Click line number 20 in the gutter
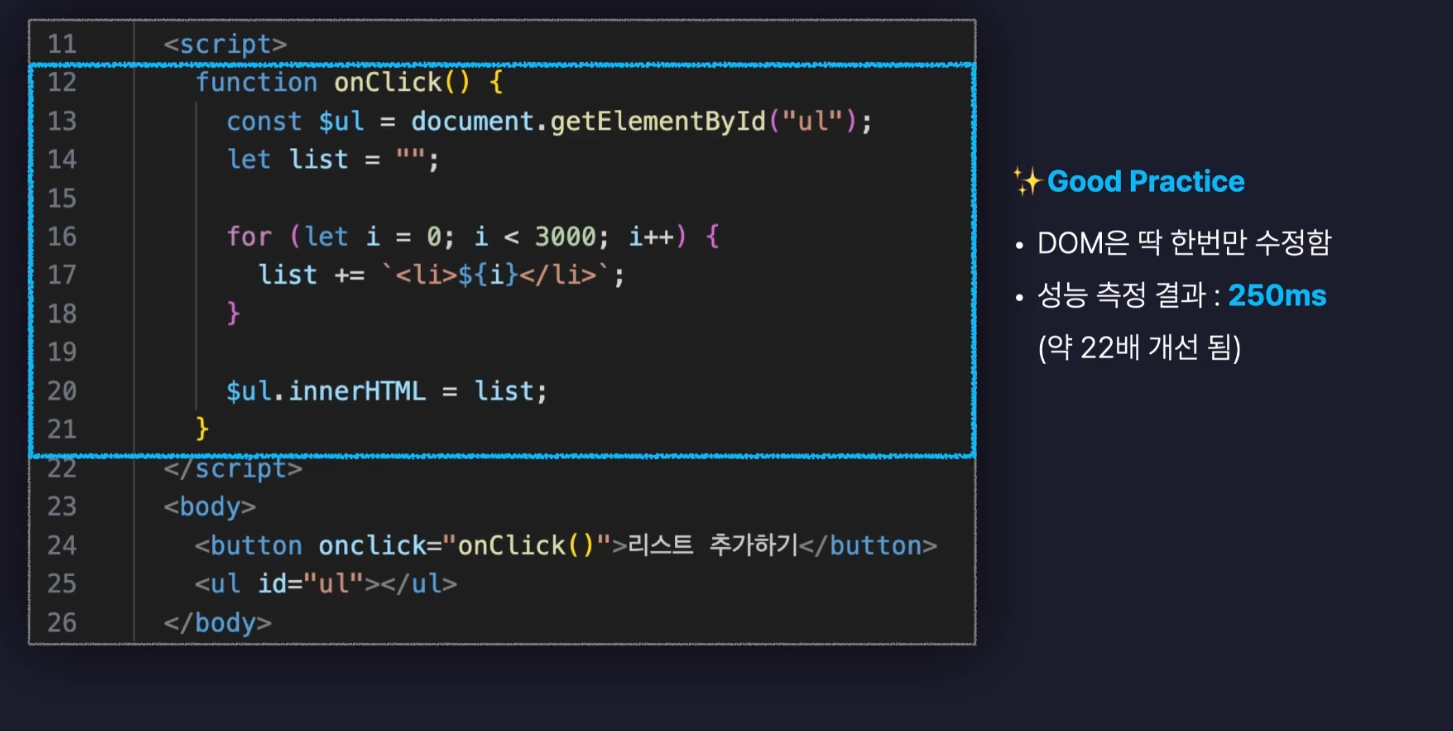 coord(61,391)
